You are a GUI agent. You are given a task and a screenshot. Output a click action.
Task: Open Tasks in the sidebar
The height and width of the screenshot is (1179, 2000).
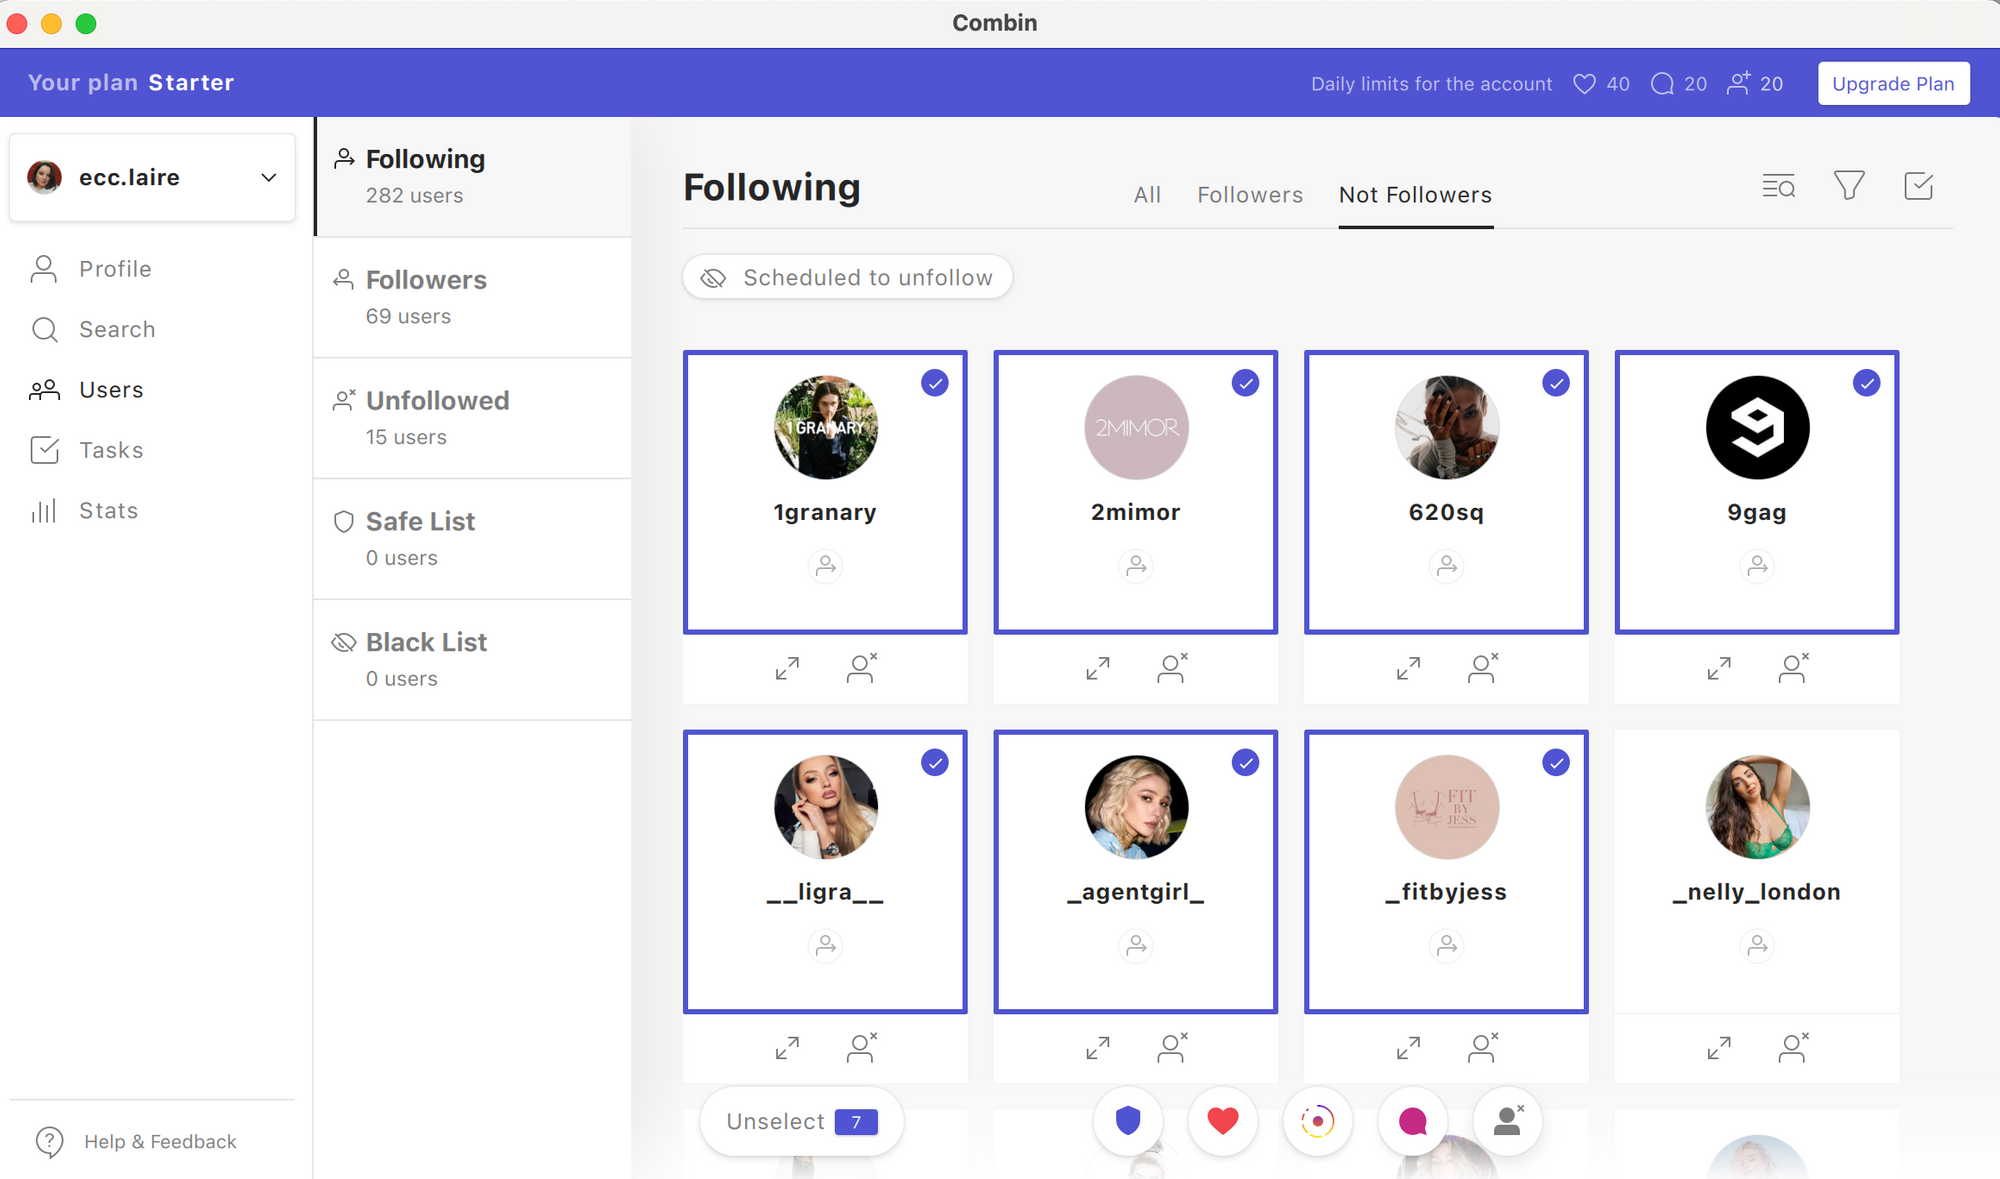point(111,450)
